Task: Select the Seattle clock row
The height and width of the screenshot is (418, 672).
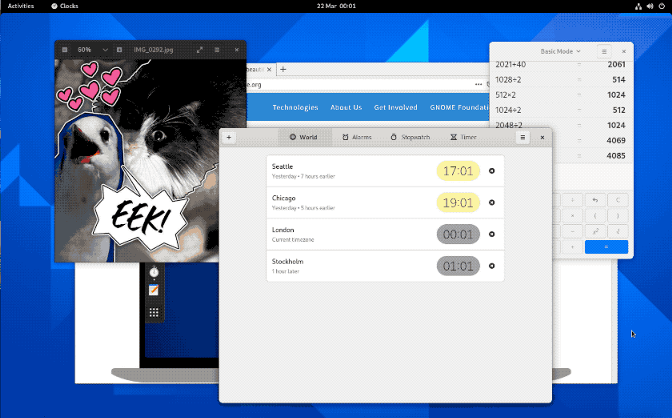Action: pyautogui.click(x=385, y=171)
